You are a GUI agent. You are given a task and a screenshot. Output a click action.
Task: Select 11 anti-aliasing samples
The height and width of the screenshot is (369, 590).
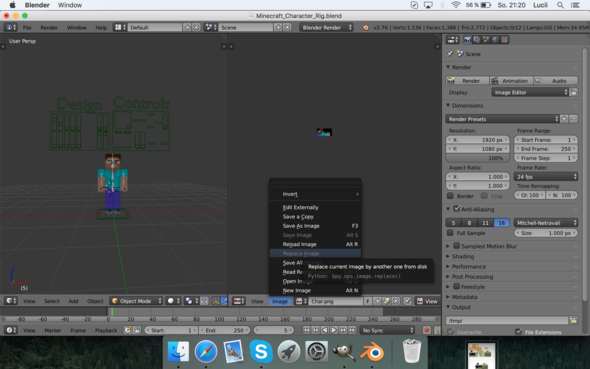485,223
